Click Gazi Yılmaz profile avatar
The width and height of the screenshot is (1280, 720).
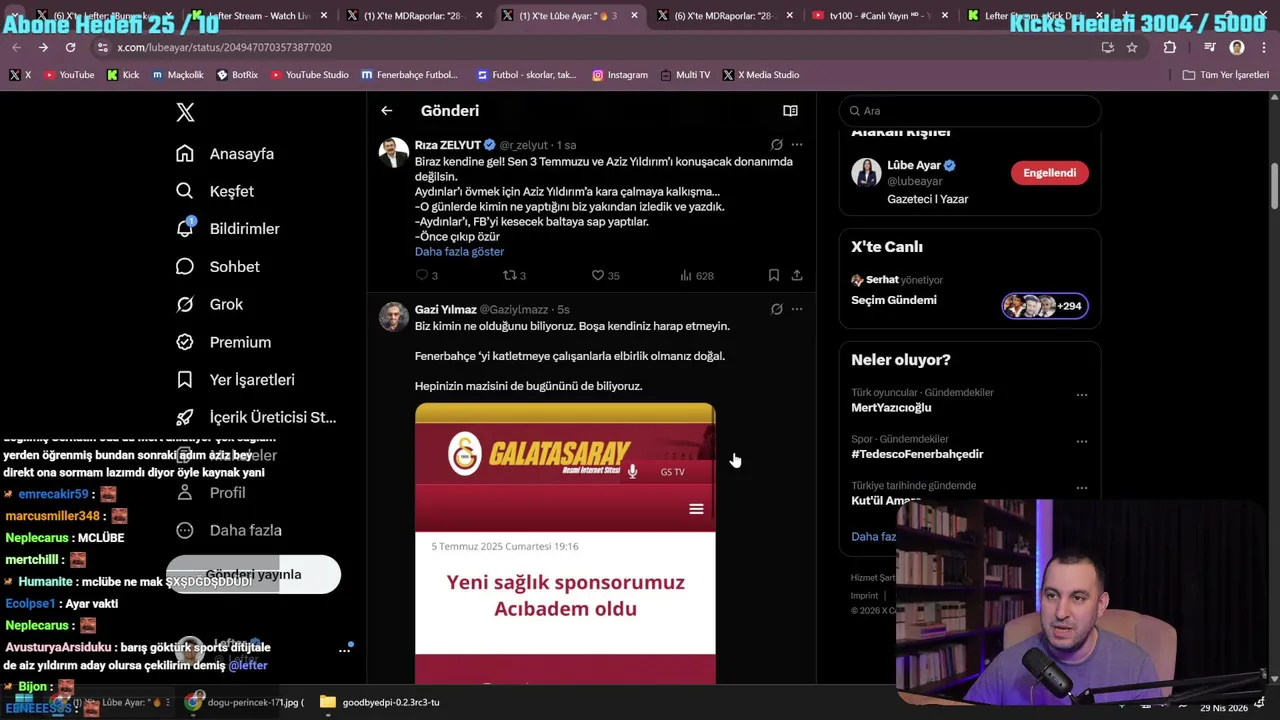click(394, 317)
